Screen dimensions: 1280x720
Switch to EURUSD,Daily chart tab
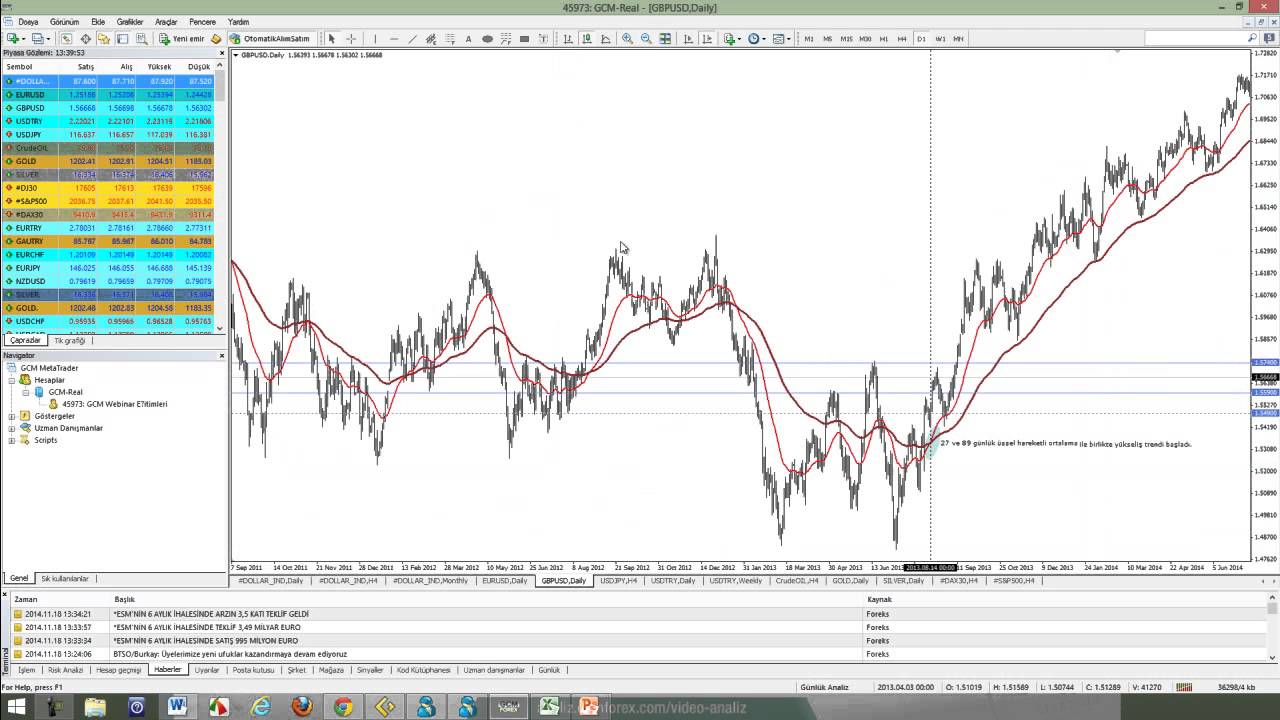[x=504, y=580]
